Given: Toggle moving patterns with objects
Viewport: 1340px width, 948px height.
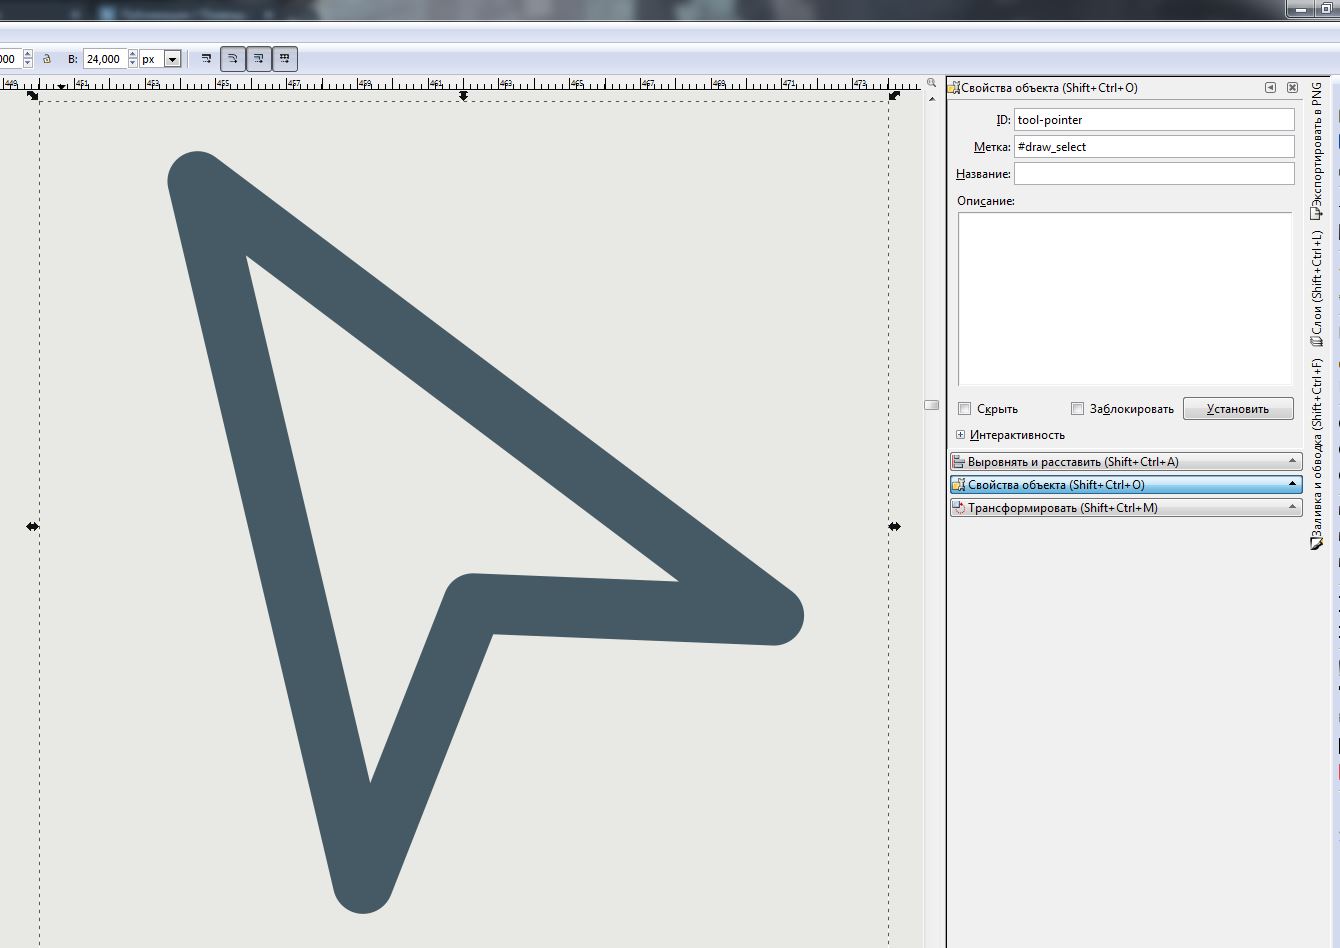Looking at the screenshot, I should [x=284, y=59].
